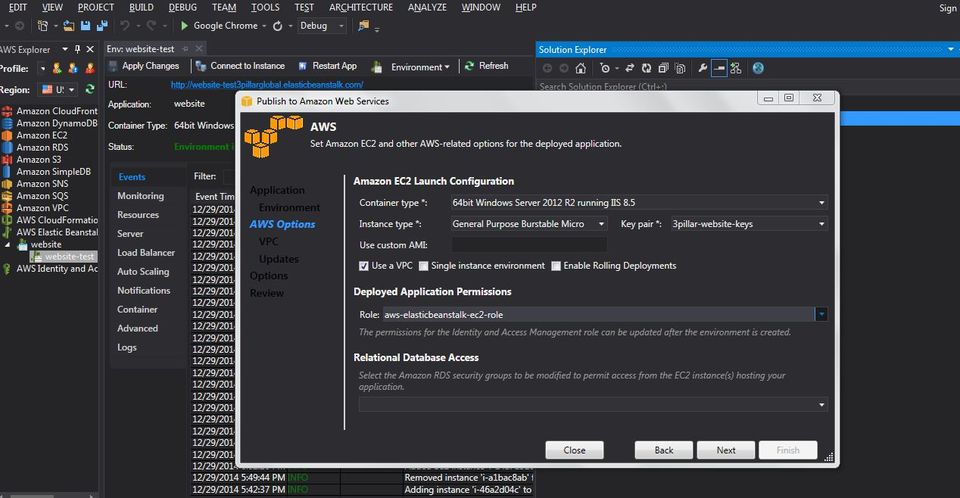This screenshot has width=960, height=498.
Task: Click the Refresh button in environment toolbar
Action: [486, 66]
